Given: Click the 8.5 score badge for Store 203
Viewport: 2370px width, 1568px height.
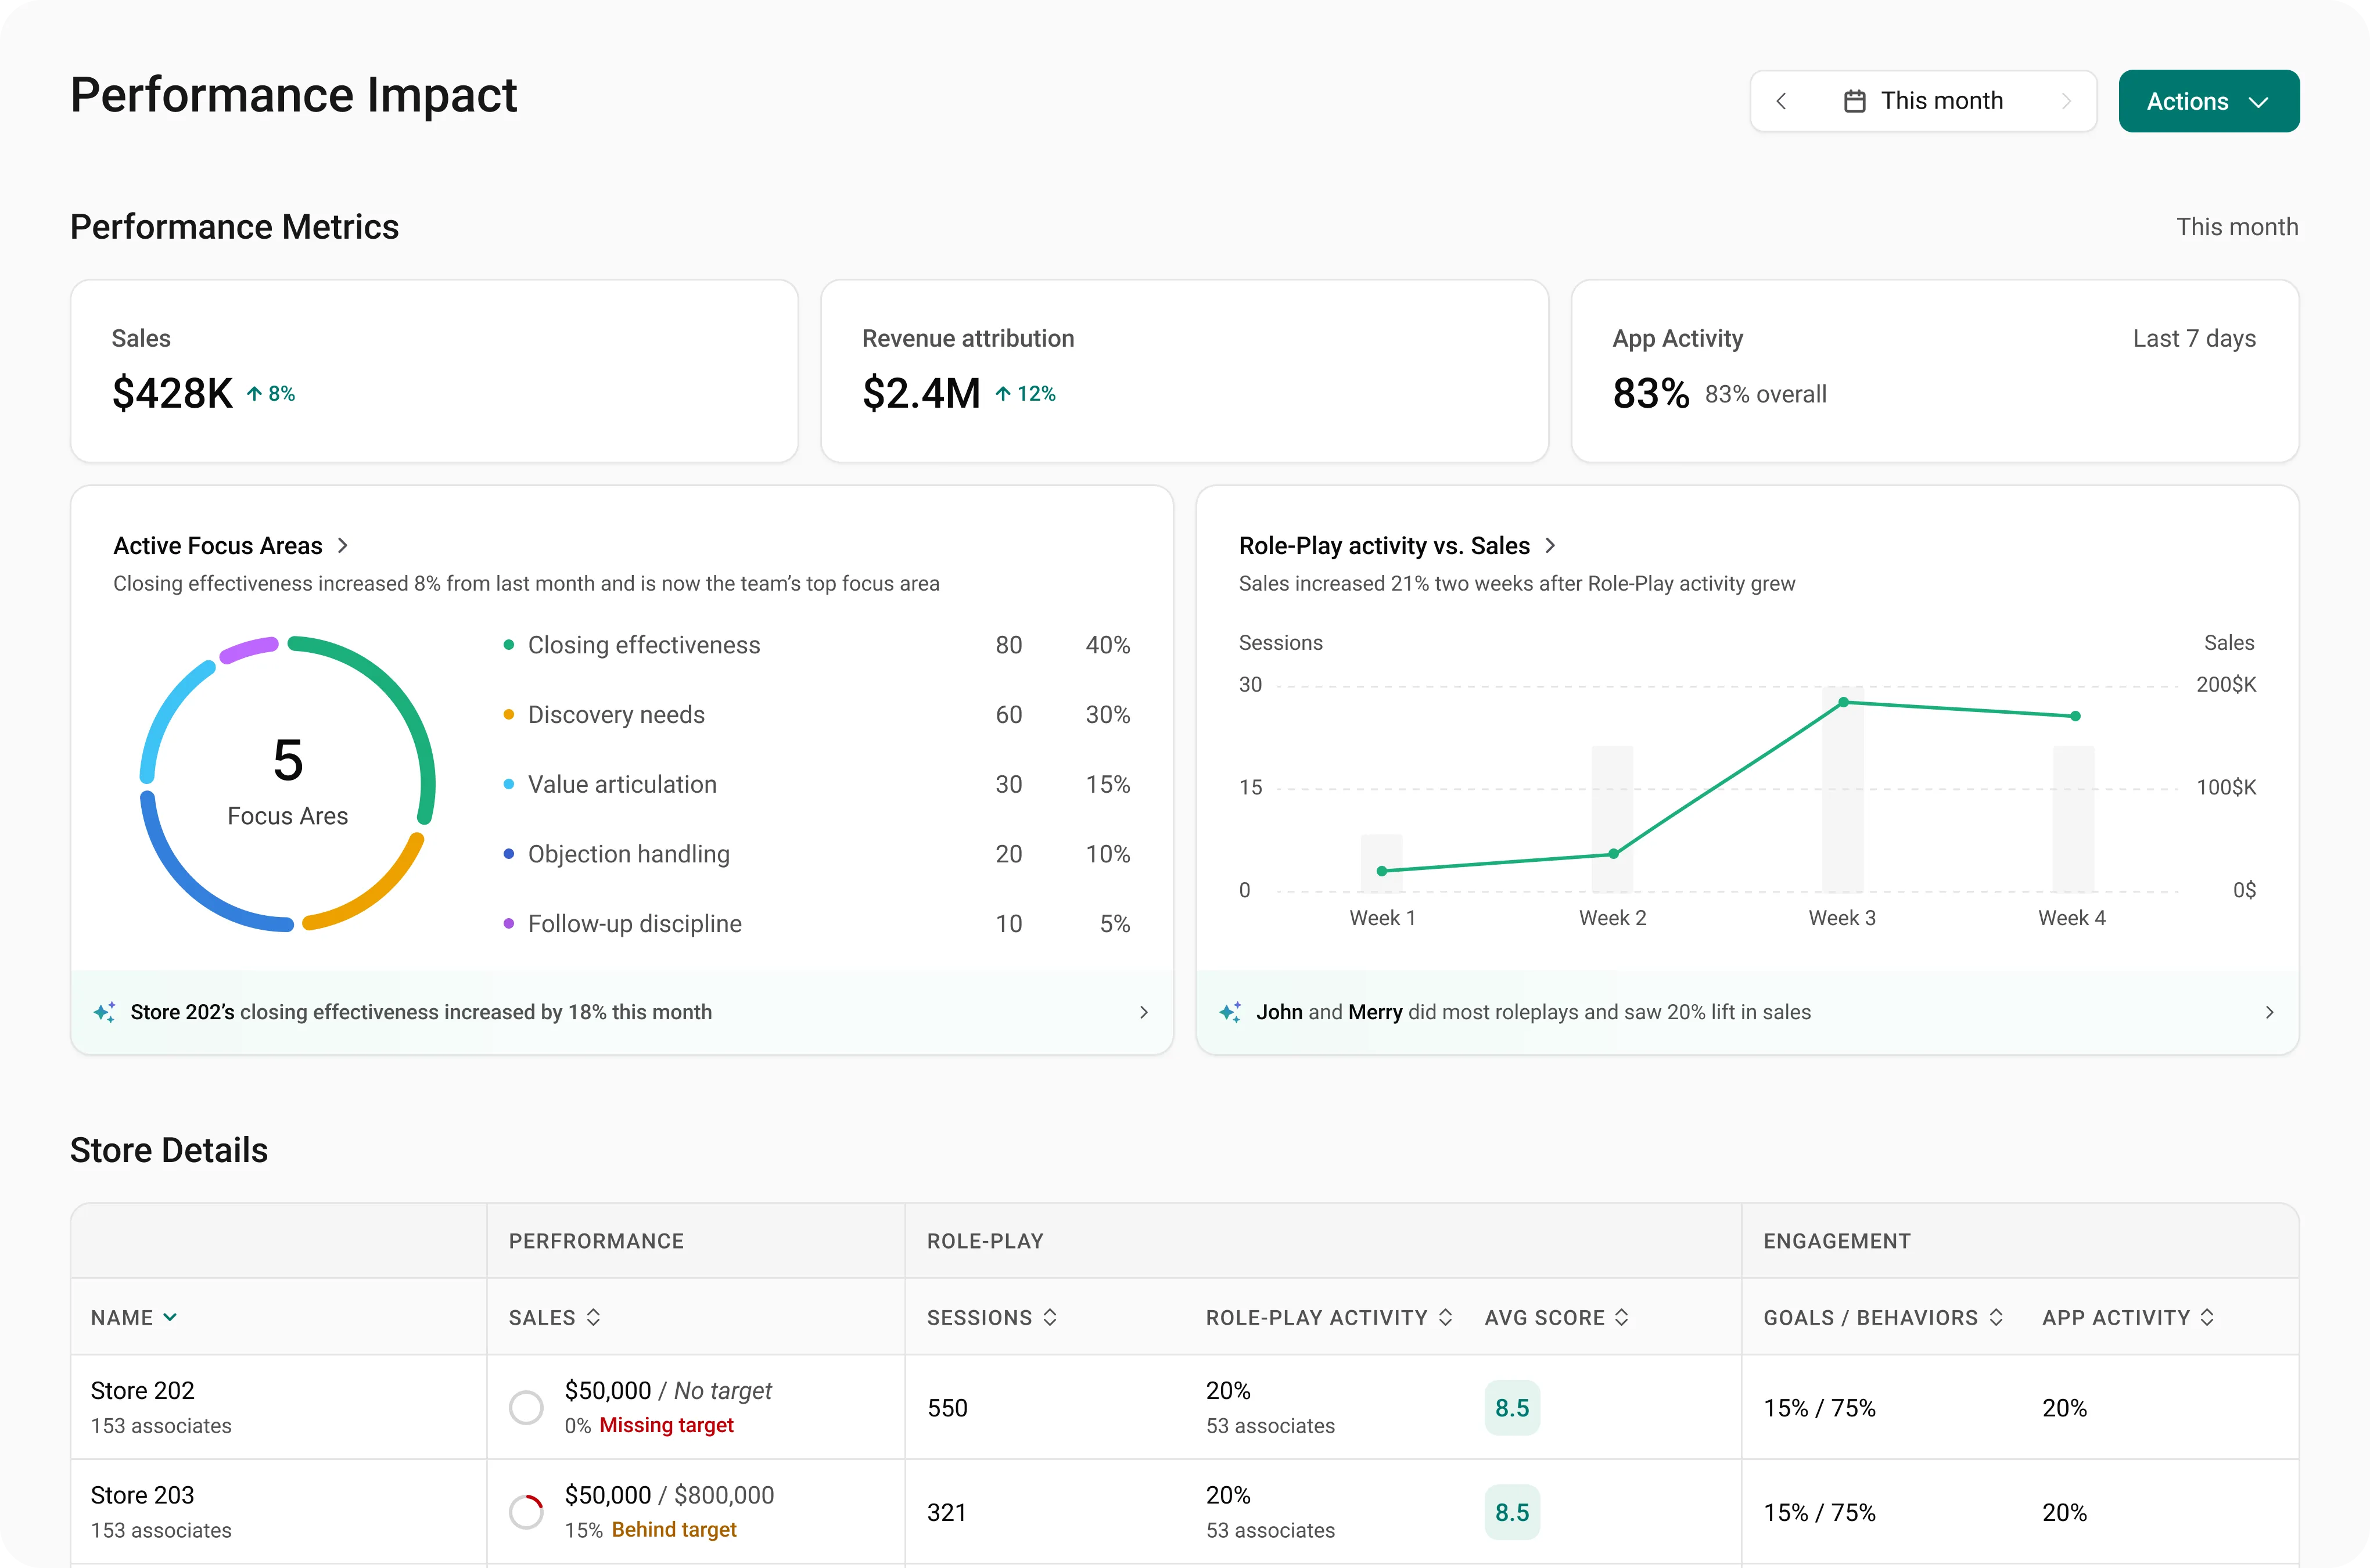Looking at the screenshot, I should (x=1512, y=1512).
